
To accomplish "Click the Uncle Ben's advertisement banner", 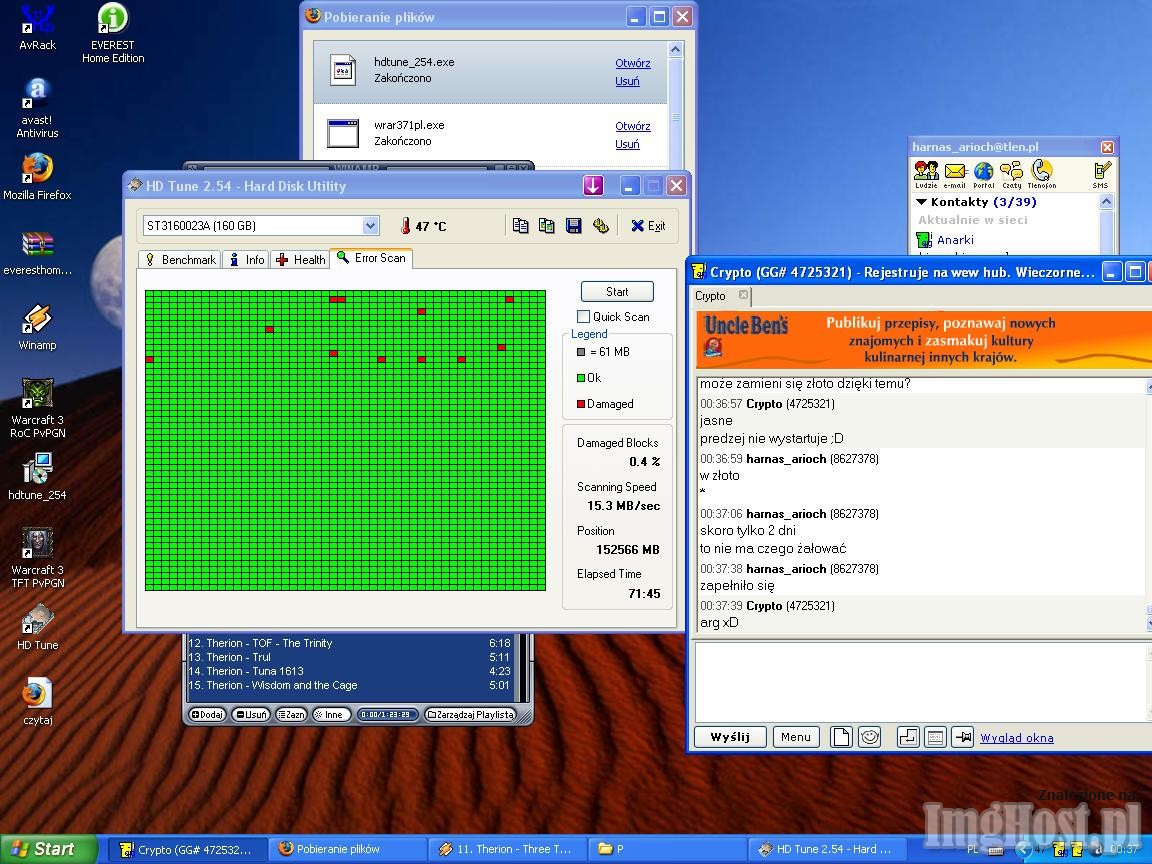I will [923, 339].
